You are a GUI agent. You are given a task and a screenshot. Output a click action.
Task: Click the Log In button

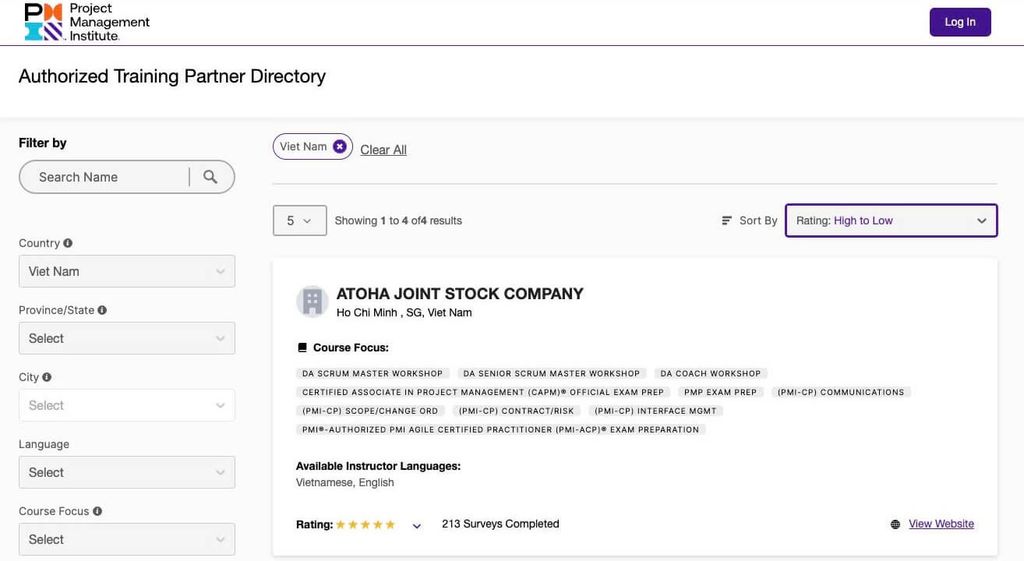[x=960, y=22]
